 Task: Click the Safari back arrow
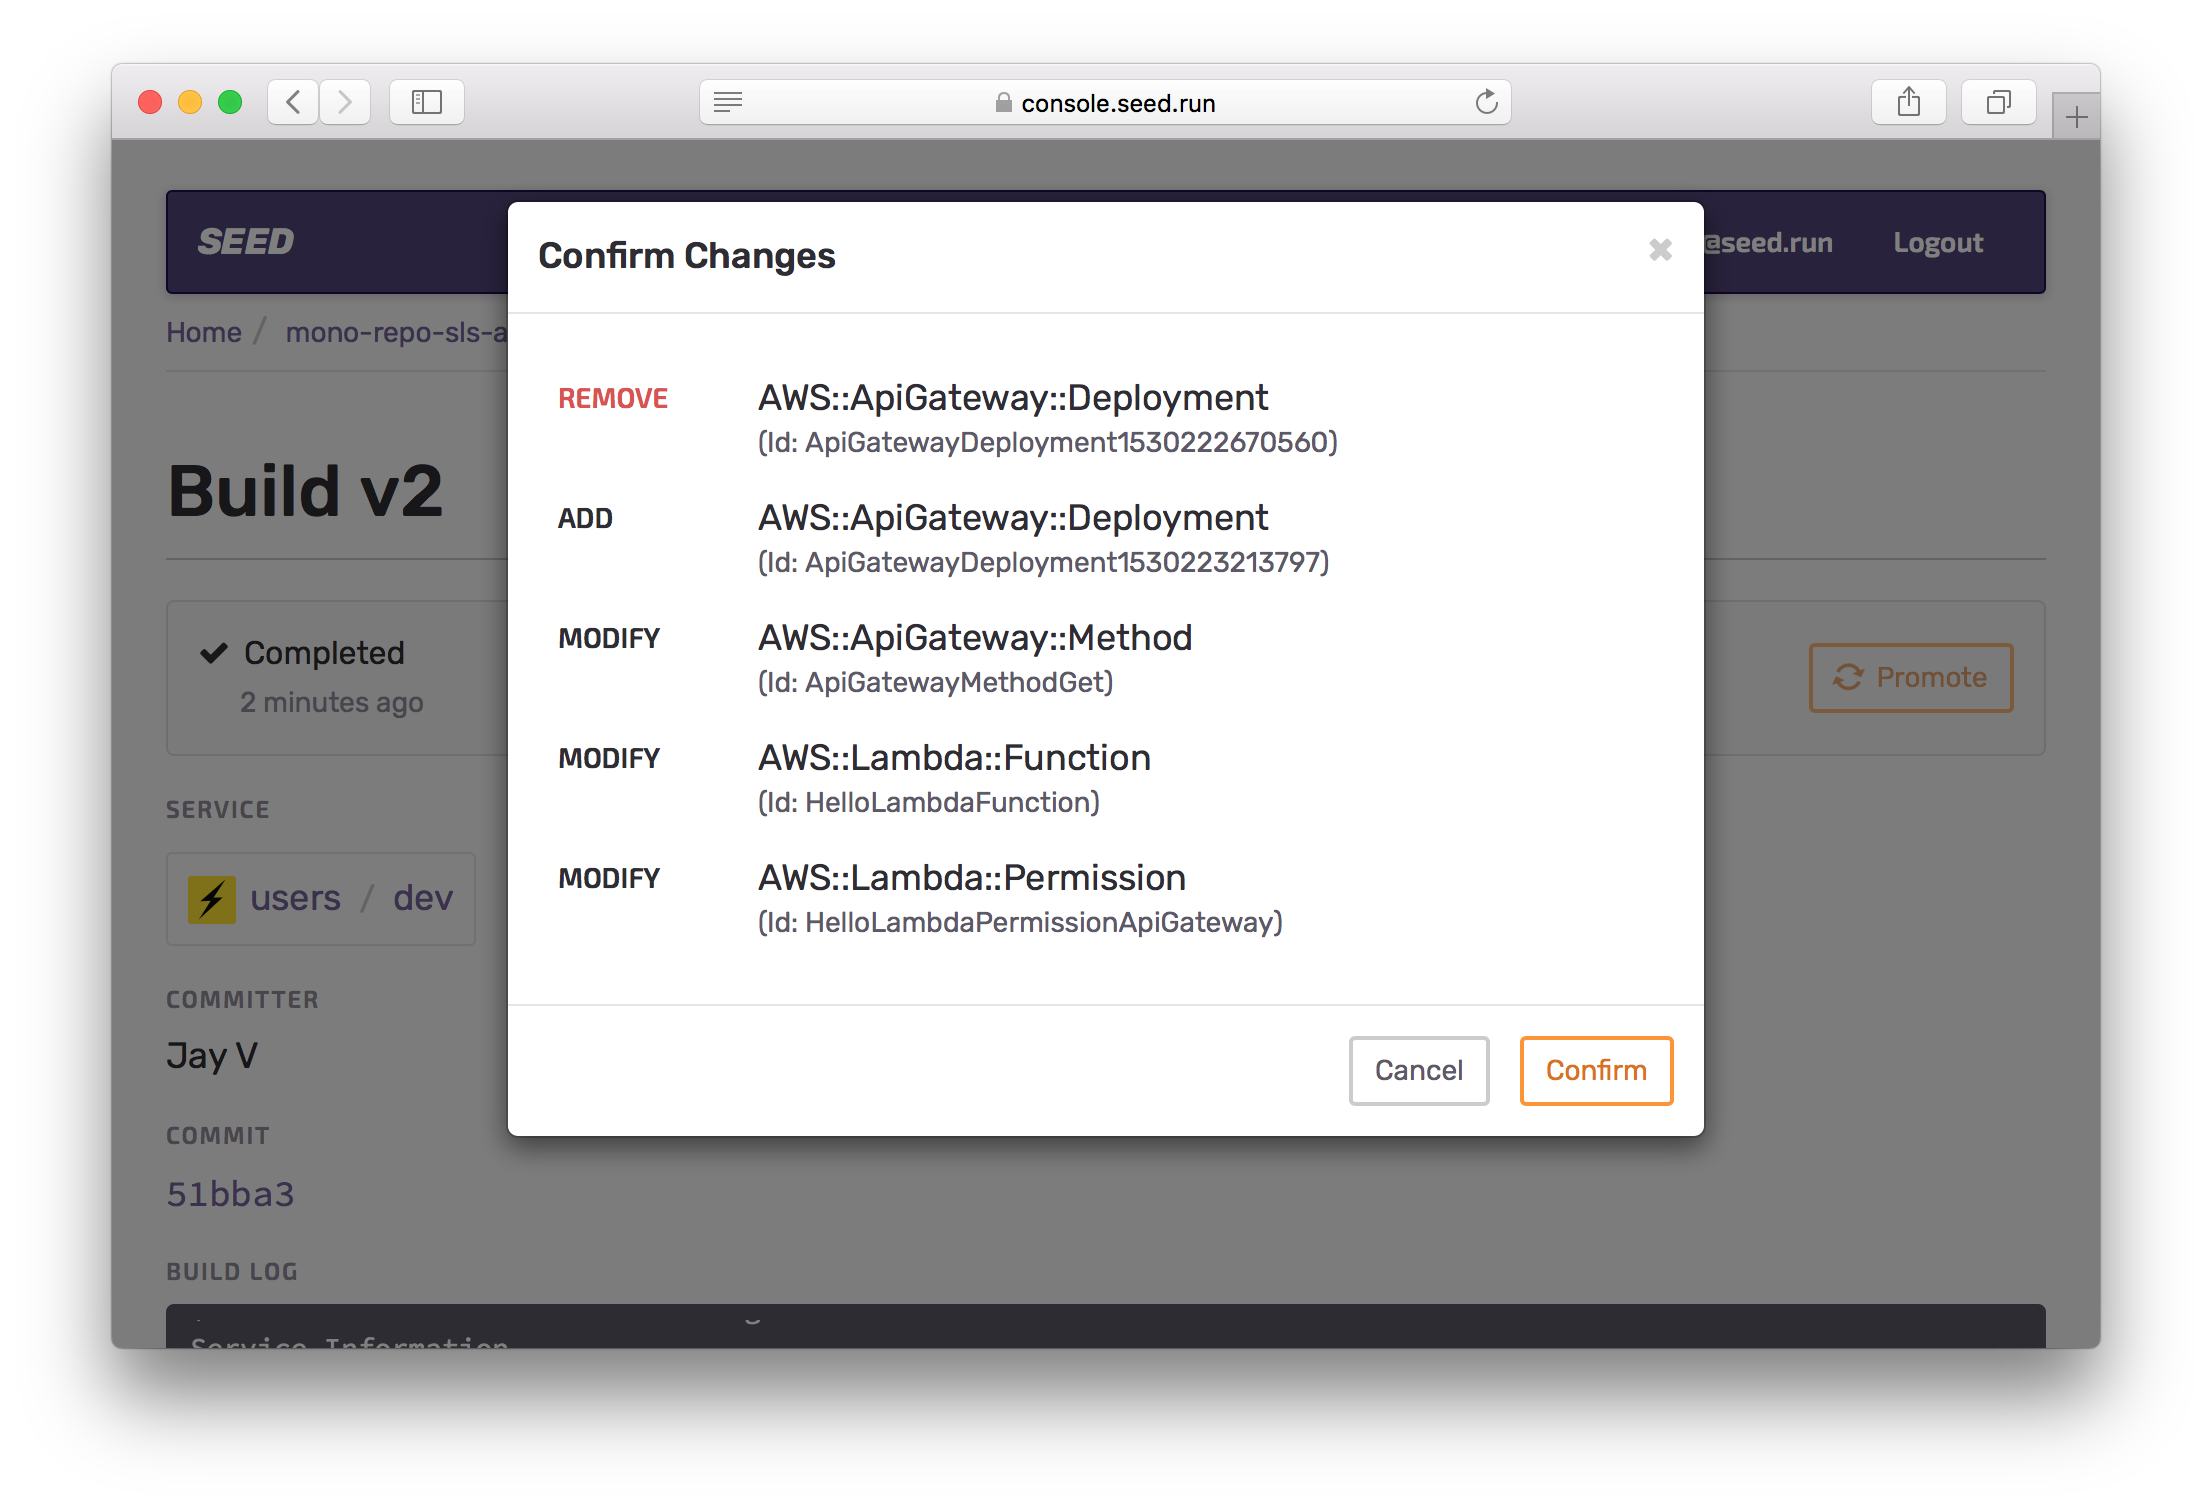coord(293,102)
